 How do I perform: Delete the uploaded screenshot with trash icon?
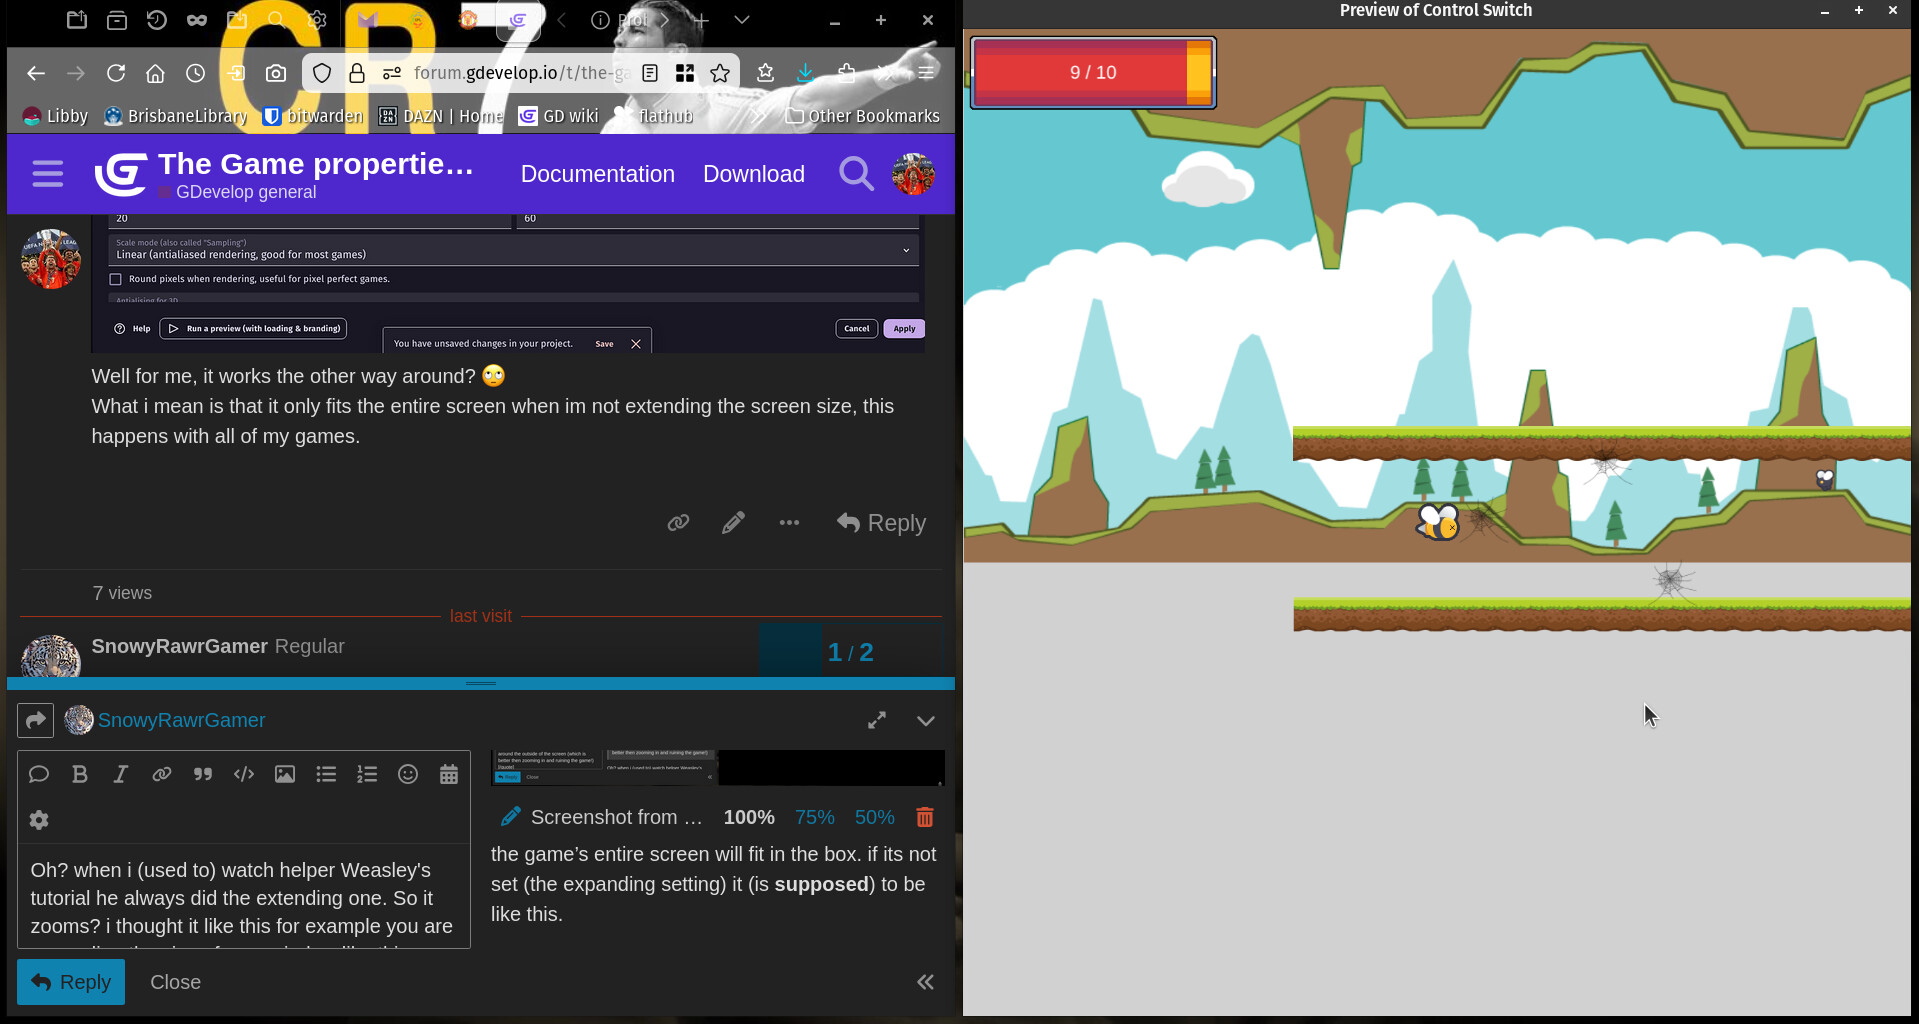click(925, 817)
